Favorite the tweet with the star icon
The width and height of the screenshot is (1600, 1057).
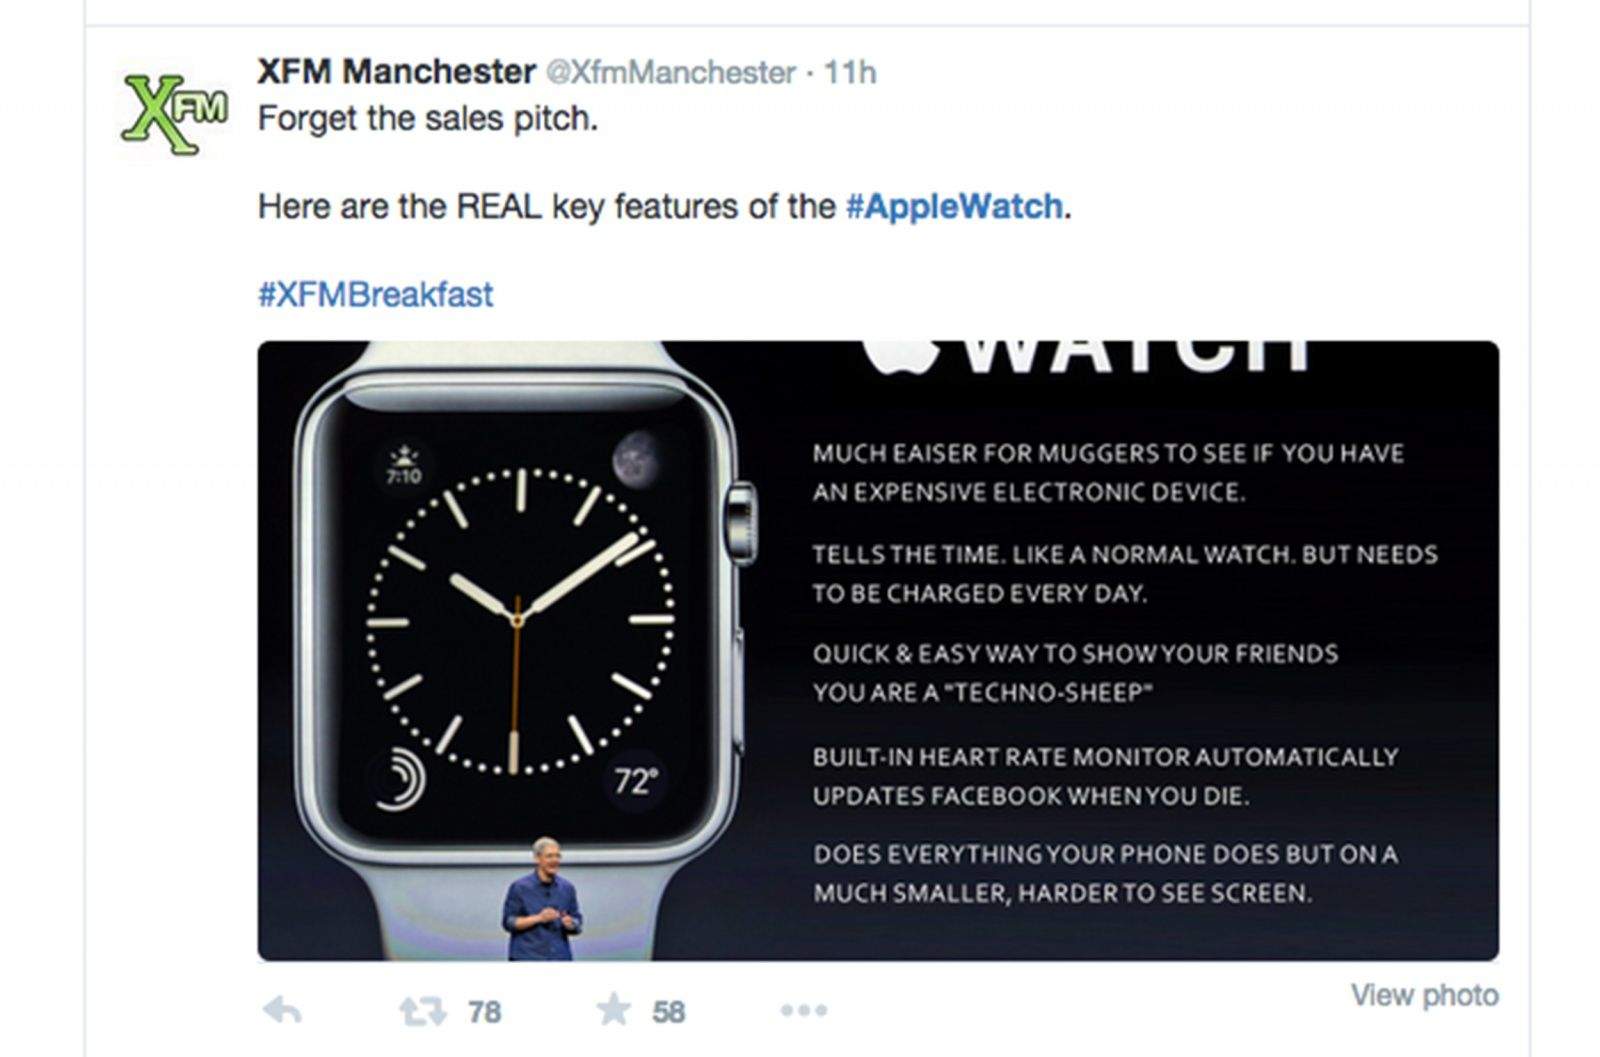pos(613,1009)
